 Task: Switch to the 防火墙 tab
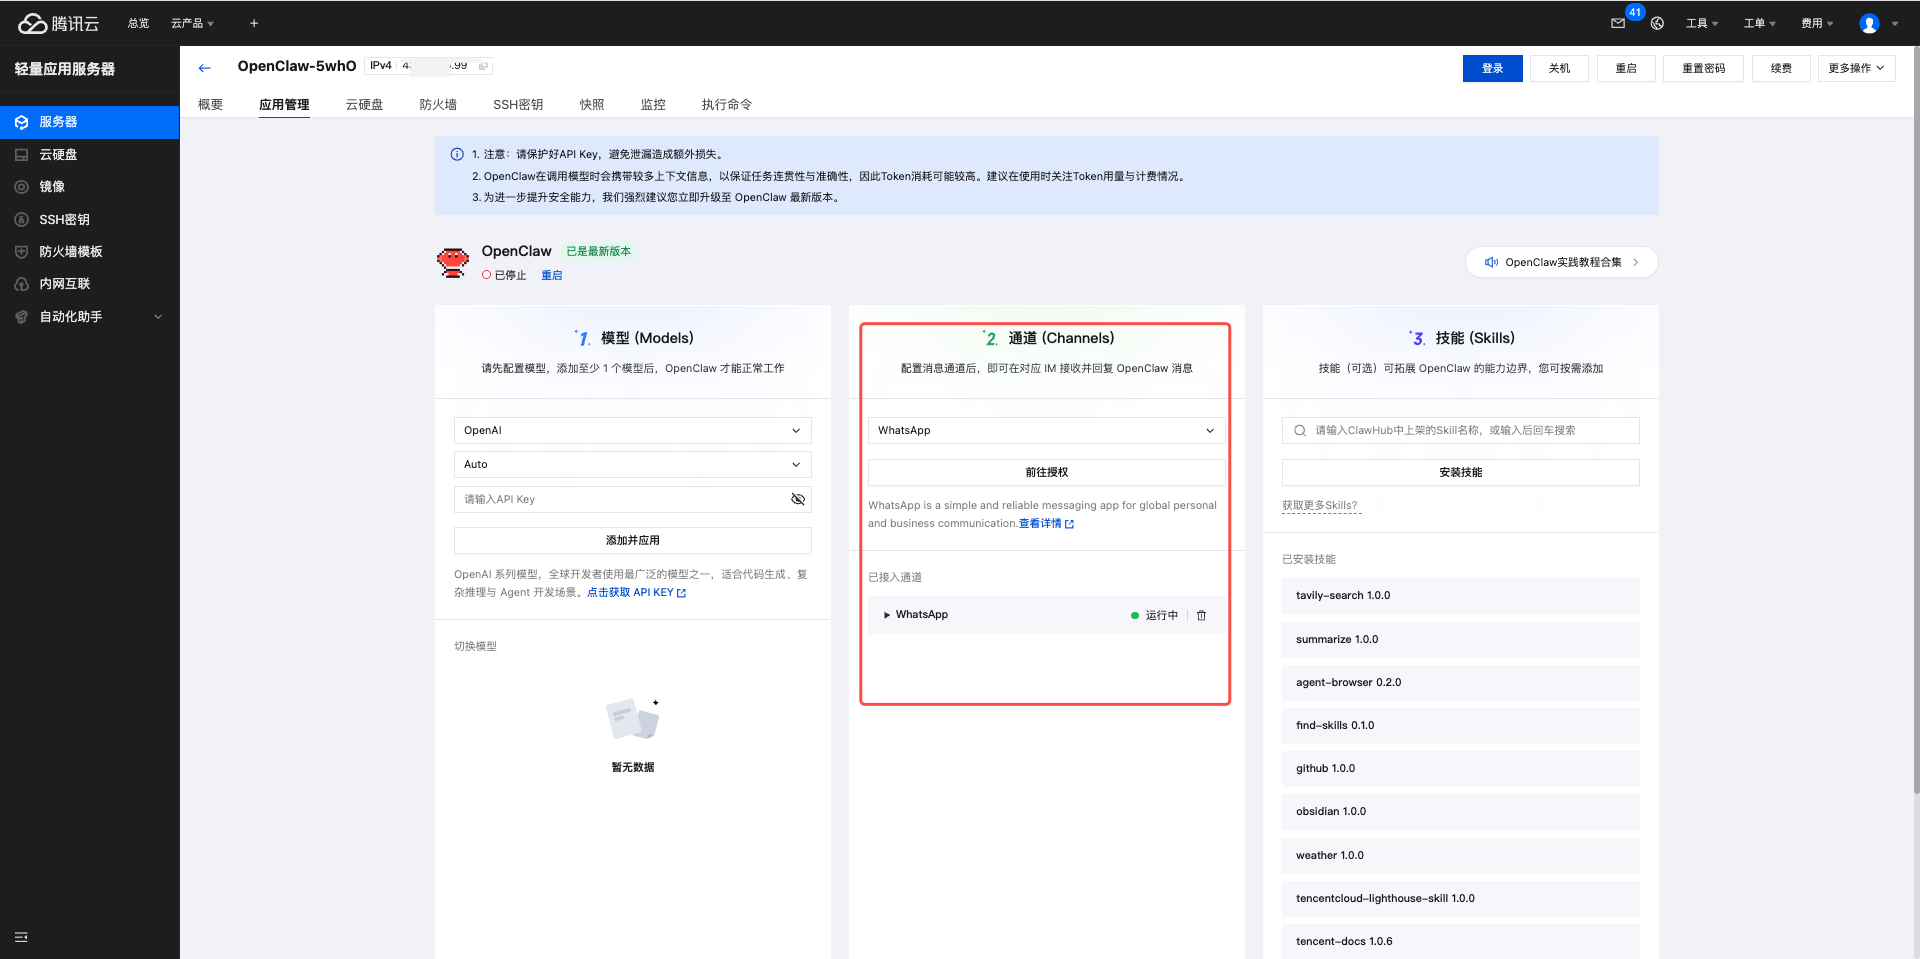coord(438,104)
